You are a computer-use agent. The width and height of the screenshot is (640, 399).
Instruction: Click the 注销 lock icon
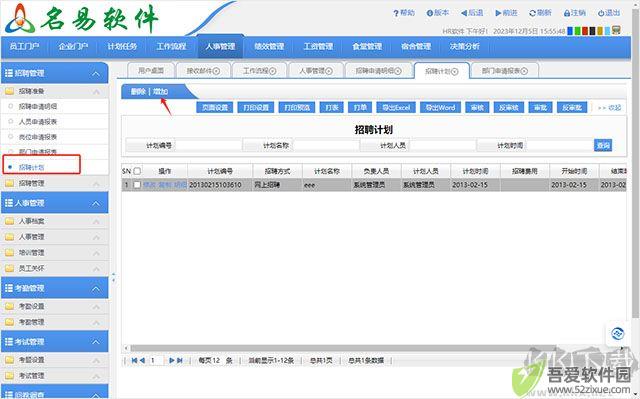pyautogui.click(x=567, y=13)
